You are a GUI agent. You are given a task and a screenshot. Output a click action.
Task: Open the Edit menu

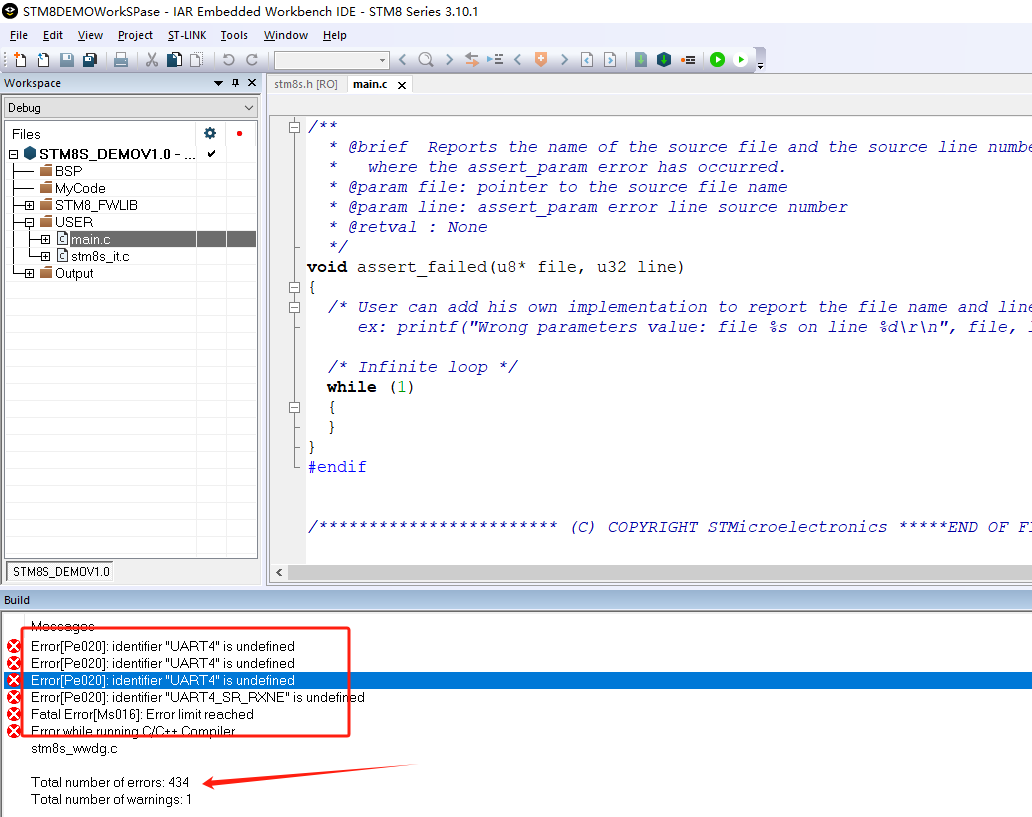pyautogui.click(x=53, y=36)
